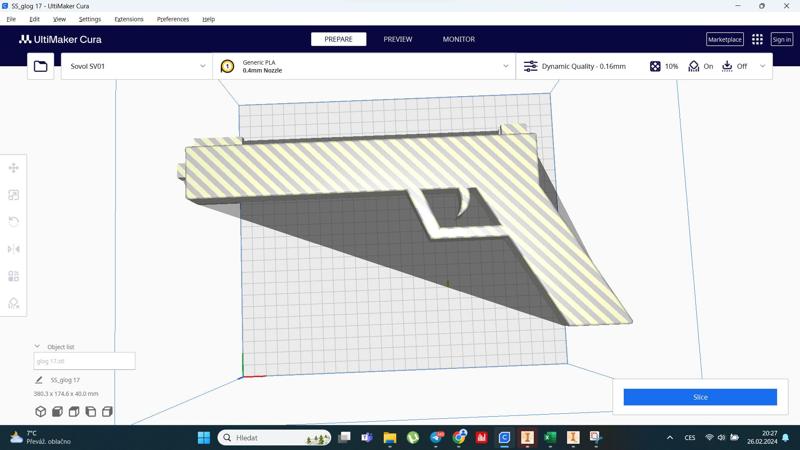The height and width of the screenshot is (450, 800).
Task: Open the file folder icon
Action: (40, 66)
